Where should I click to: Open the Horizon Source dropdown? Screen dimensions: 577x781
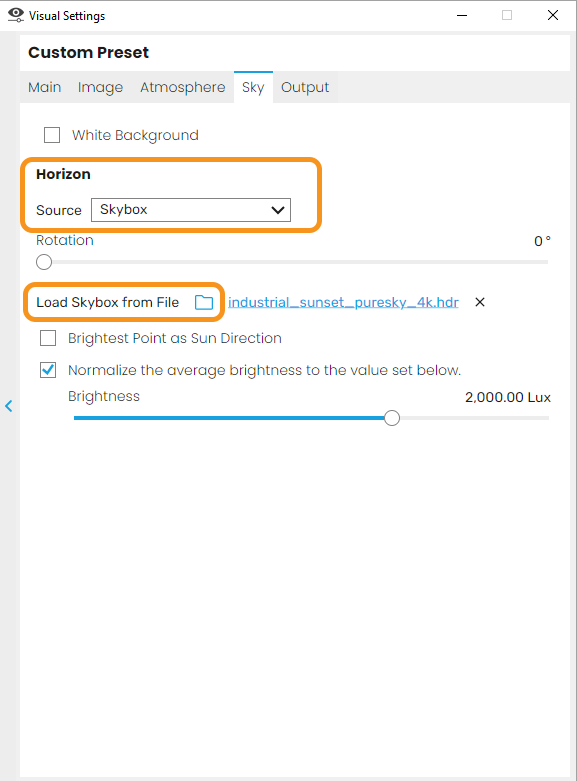click(191, 210)
